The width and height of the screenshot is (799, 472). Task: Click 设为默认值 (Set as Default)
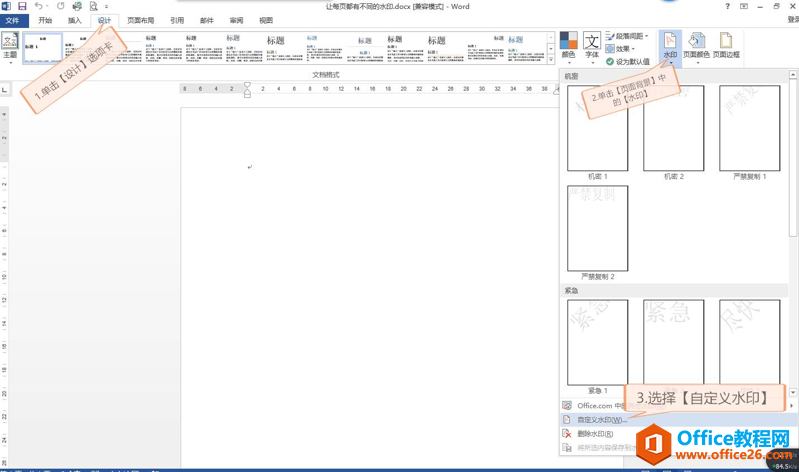coord(627,62)
